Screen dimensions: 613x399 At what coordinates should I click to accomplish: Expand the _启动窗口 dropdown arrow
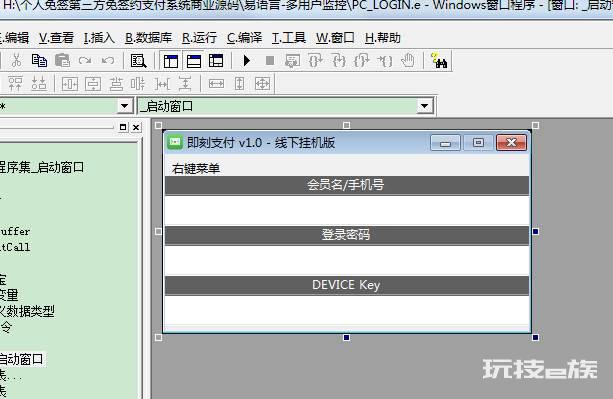(x=425, y=106)
